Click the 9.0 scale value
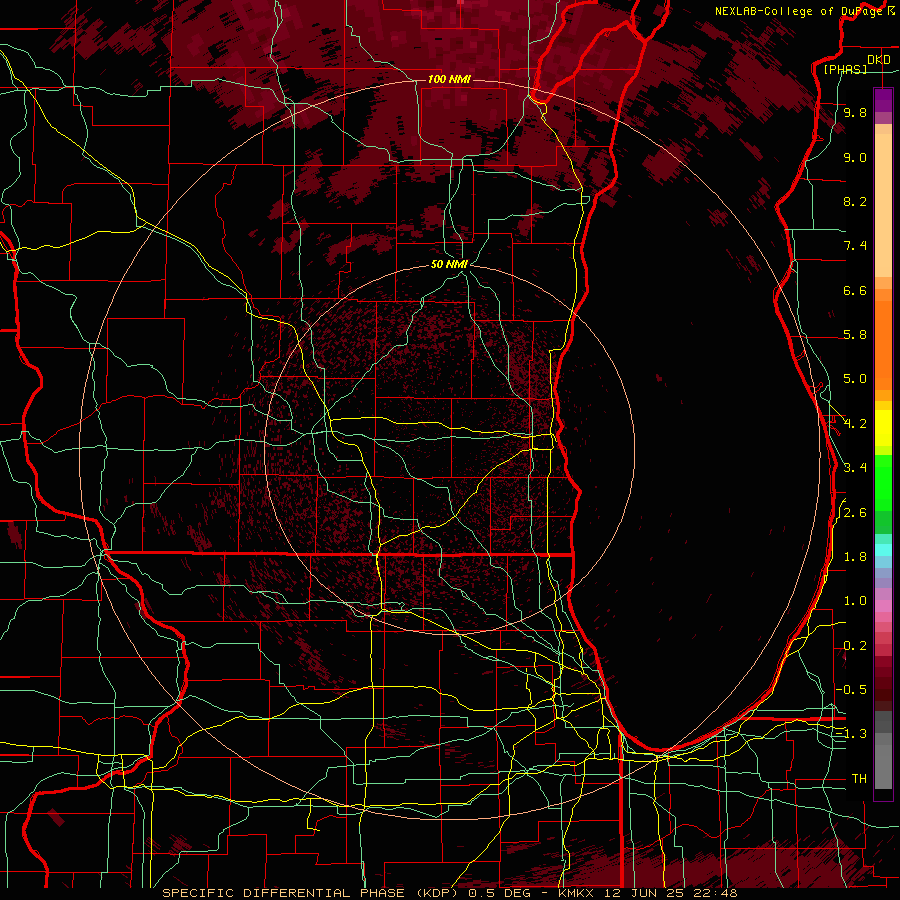Image resolution: width=900 pixels, height=900 pixels. pos(855,157)
